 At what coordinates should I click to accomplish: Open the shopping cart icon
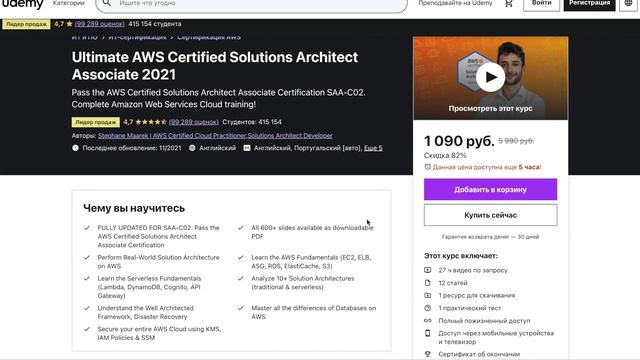[509, 4]
